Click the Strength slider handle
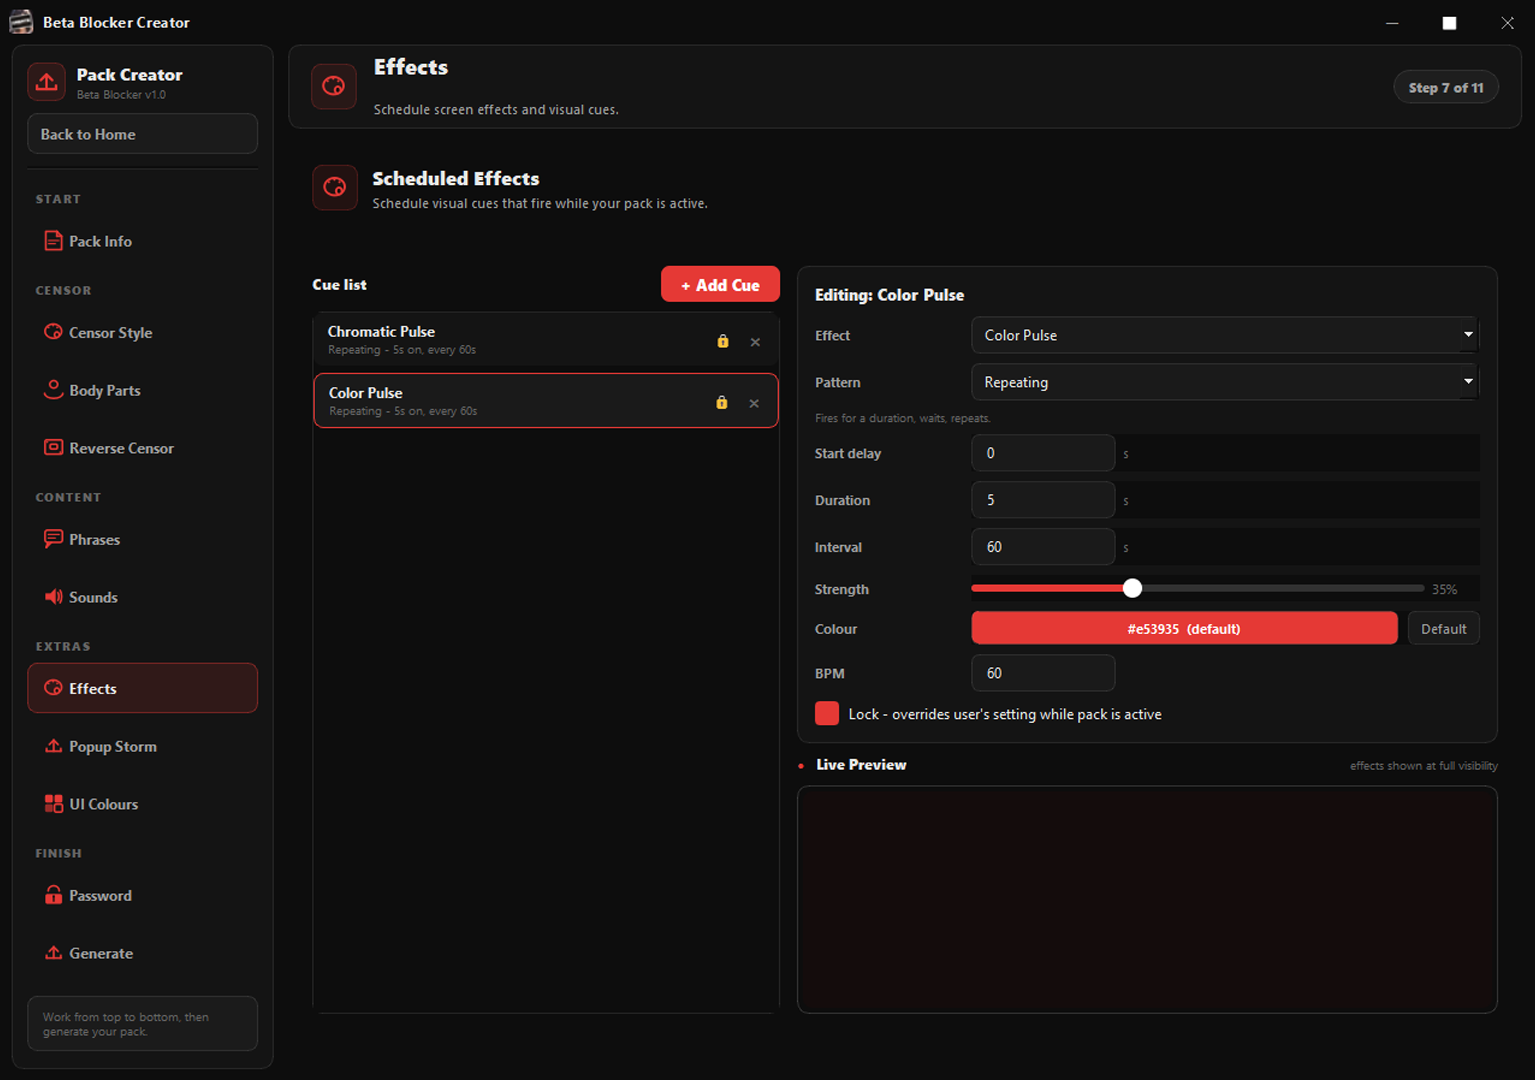Screen dimensions: 1535x1080 [x=1132, y=588]
